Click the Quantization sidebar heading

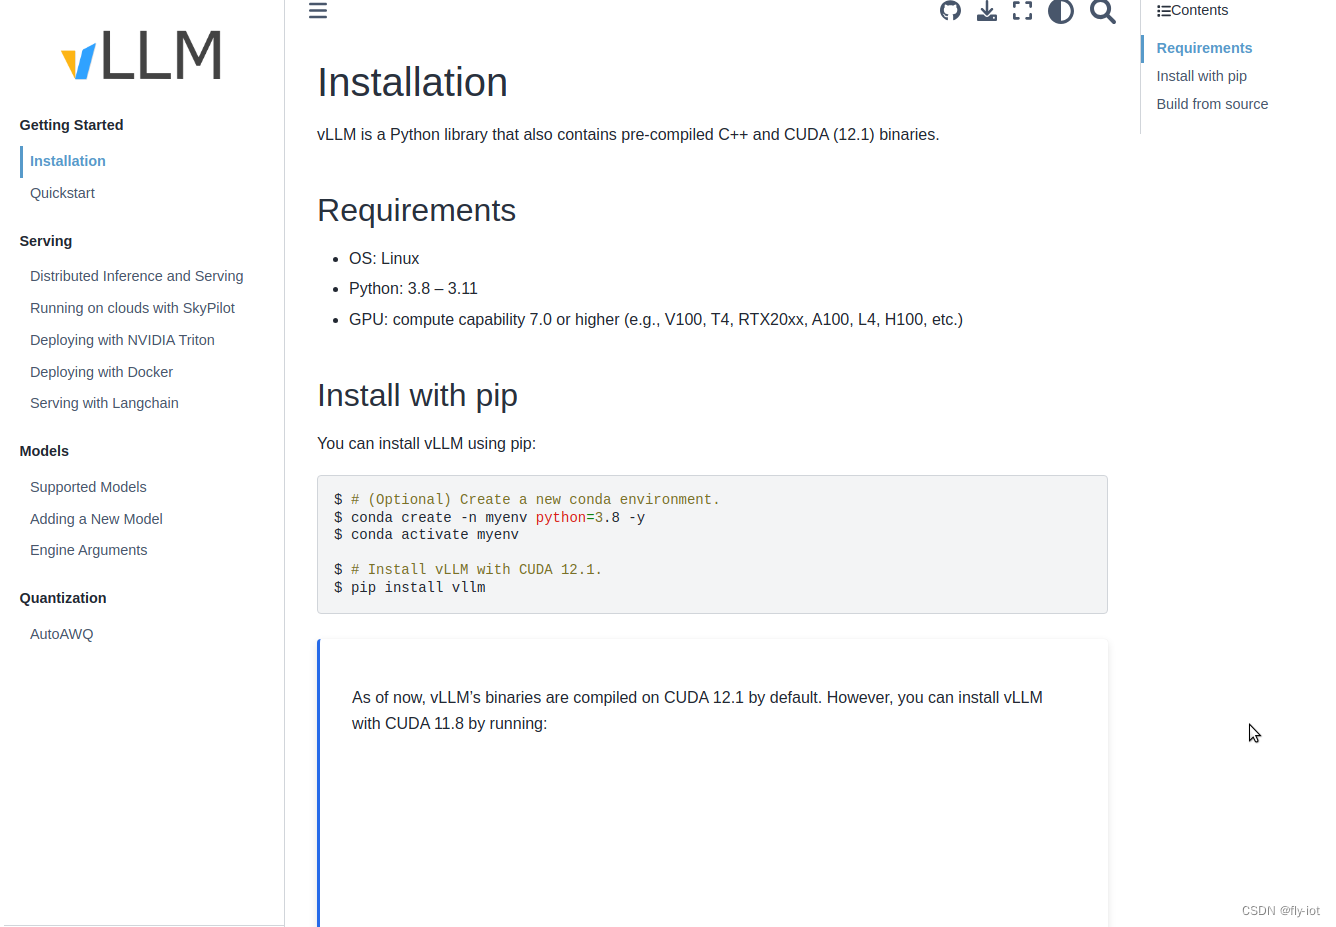(x=63, y=598)
